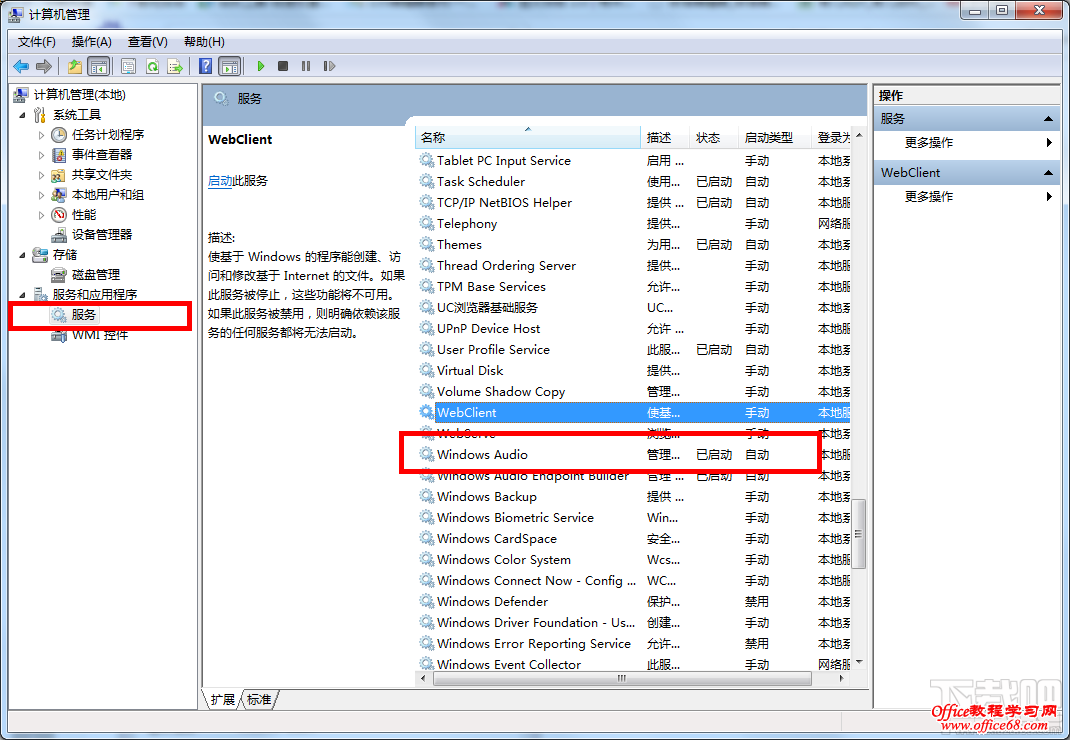The image size is (1070, 740).
Task: Expand the 本地用户和组 tree node
Action: 42,195
